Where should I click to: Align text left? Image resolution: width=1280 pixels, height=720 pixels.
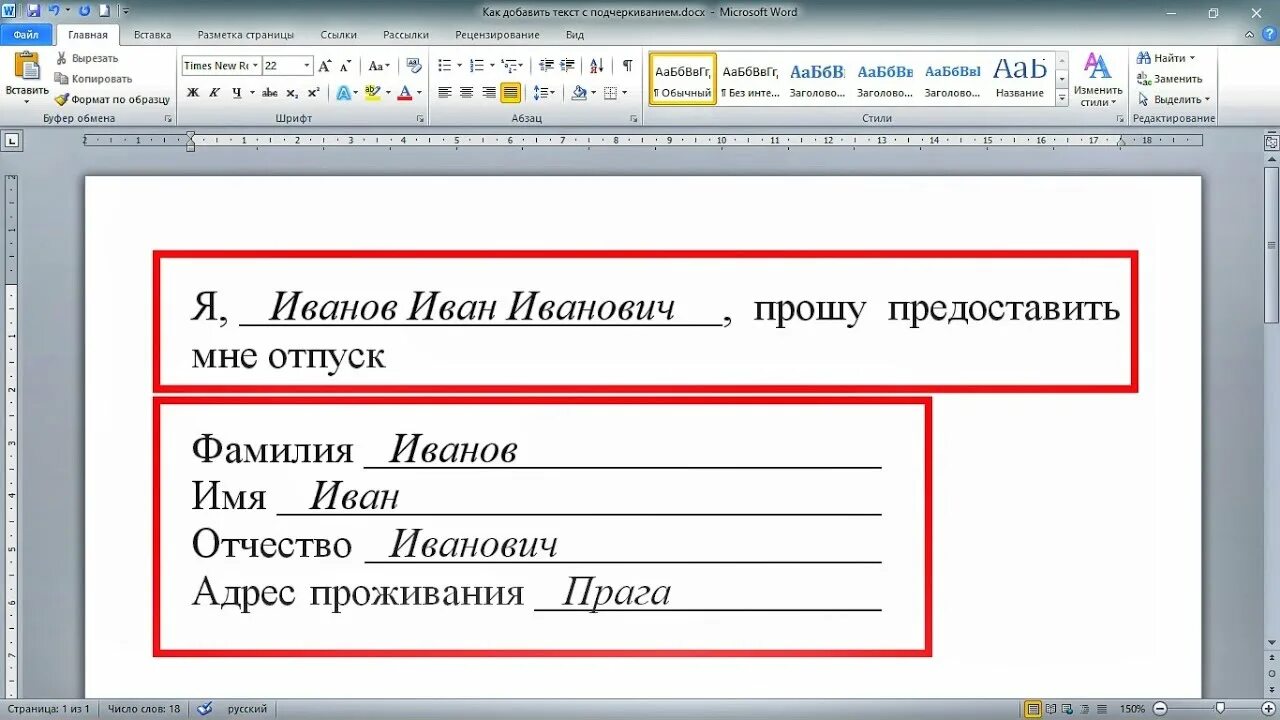[x=445, y=93]
